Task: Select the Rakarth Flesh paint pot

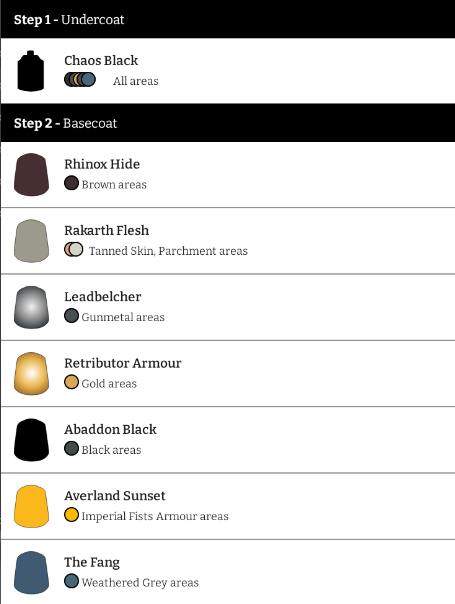Action: [x=31, y=241]
